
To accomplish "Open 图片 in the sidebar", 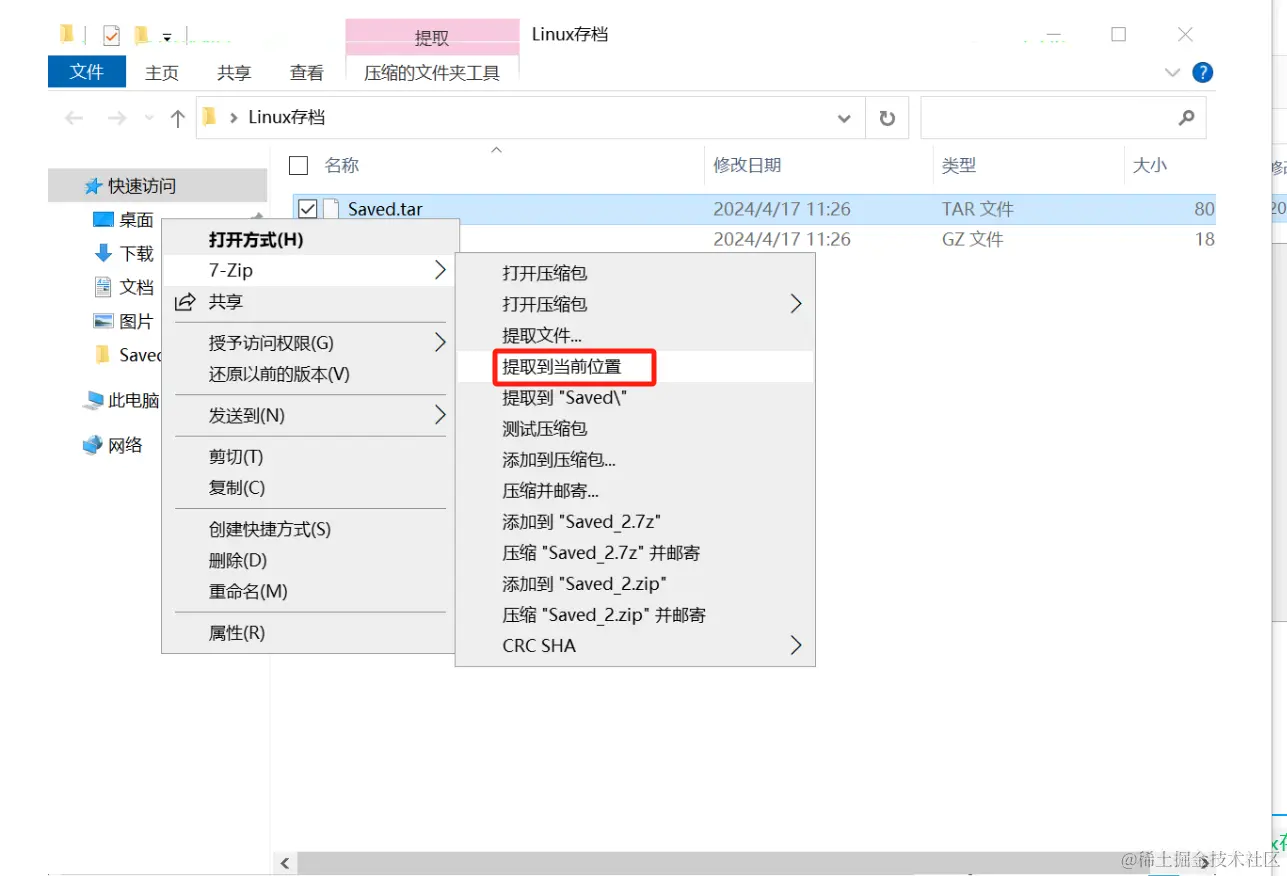I will [x=123, y=321].
